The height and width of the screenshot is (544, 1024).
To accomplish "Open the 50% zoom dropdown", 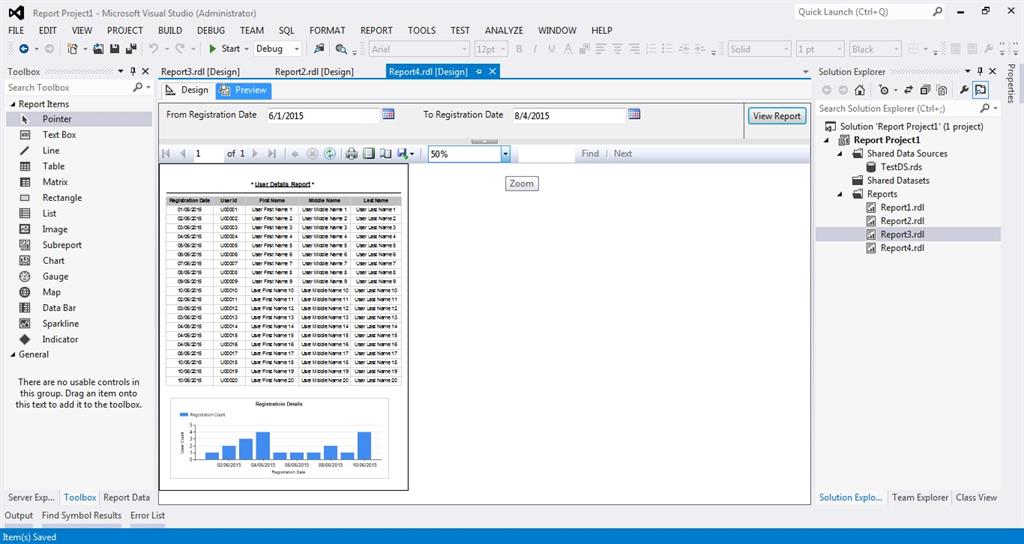I will (505, 154).
